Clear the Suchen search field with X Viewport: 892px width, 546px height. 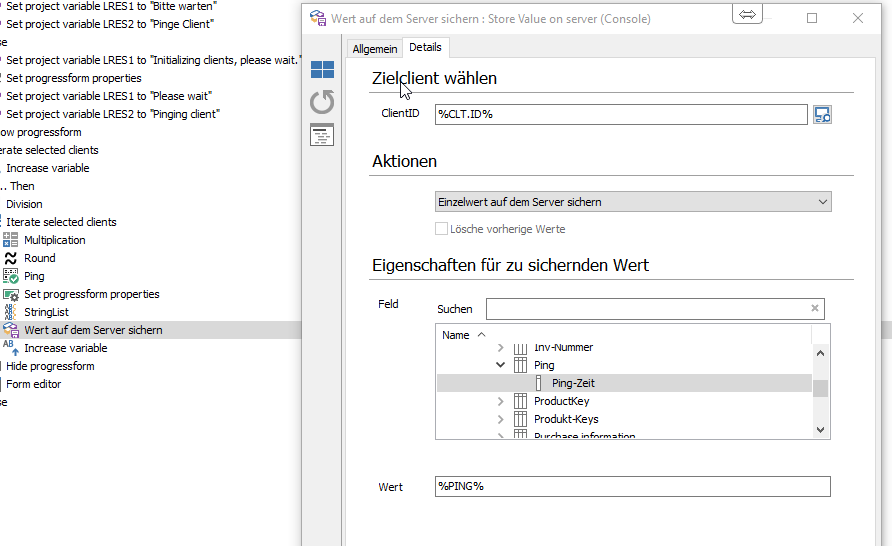[814, 309]
